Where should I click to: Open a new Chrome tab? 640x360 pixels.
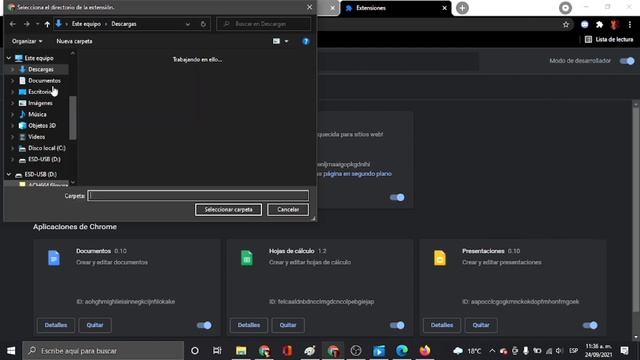[462, 8]
